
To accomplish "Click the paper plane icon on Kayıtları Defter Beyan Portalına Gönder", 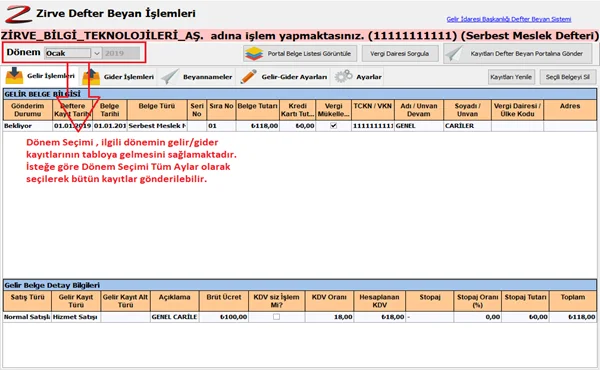I will (454, 54).
